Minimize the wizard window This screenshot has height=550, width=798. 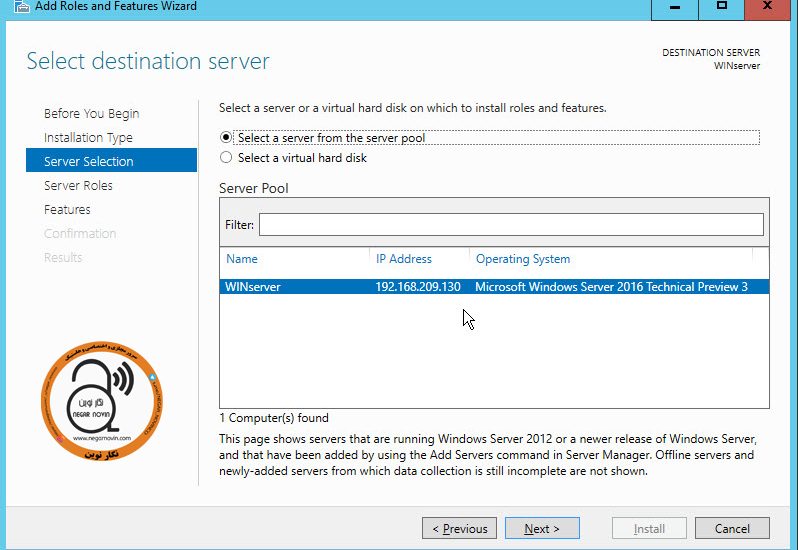pos(675,8)
